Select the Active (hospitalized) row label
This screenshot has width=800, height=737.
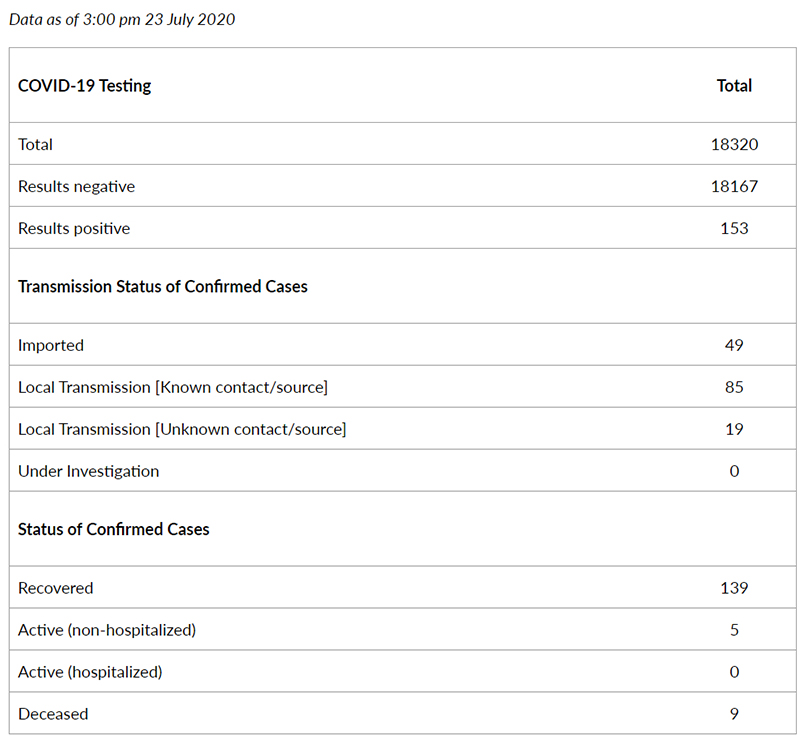(90, 672)
